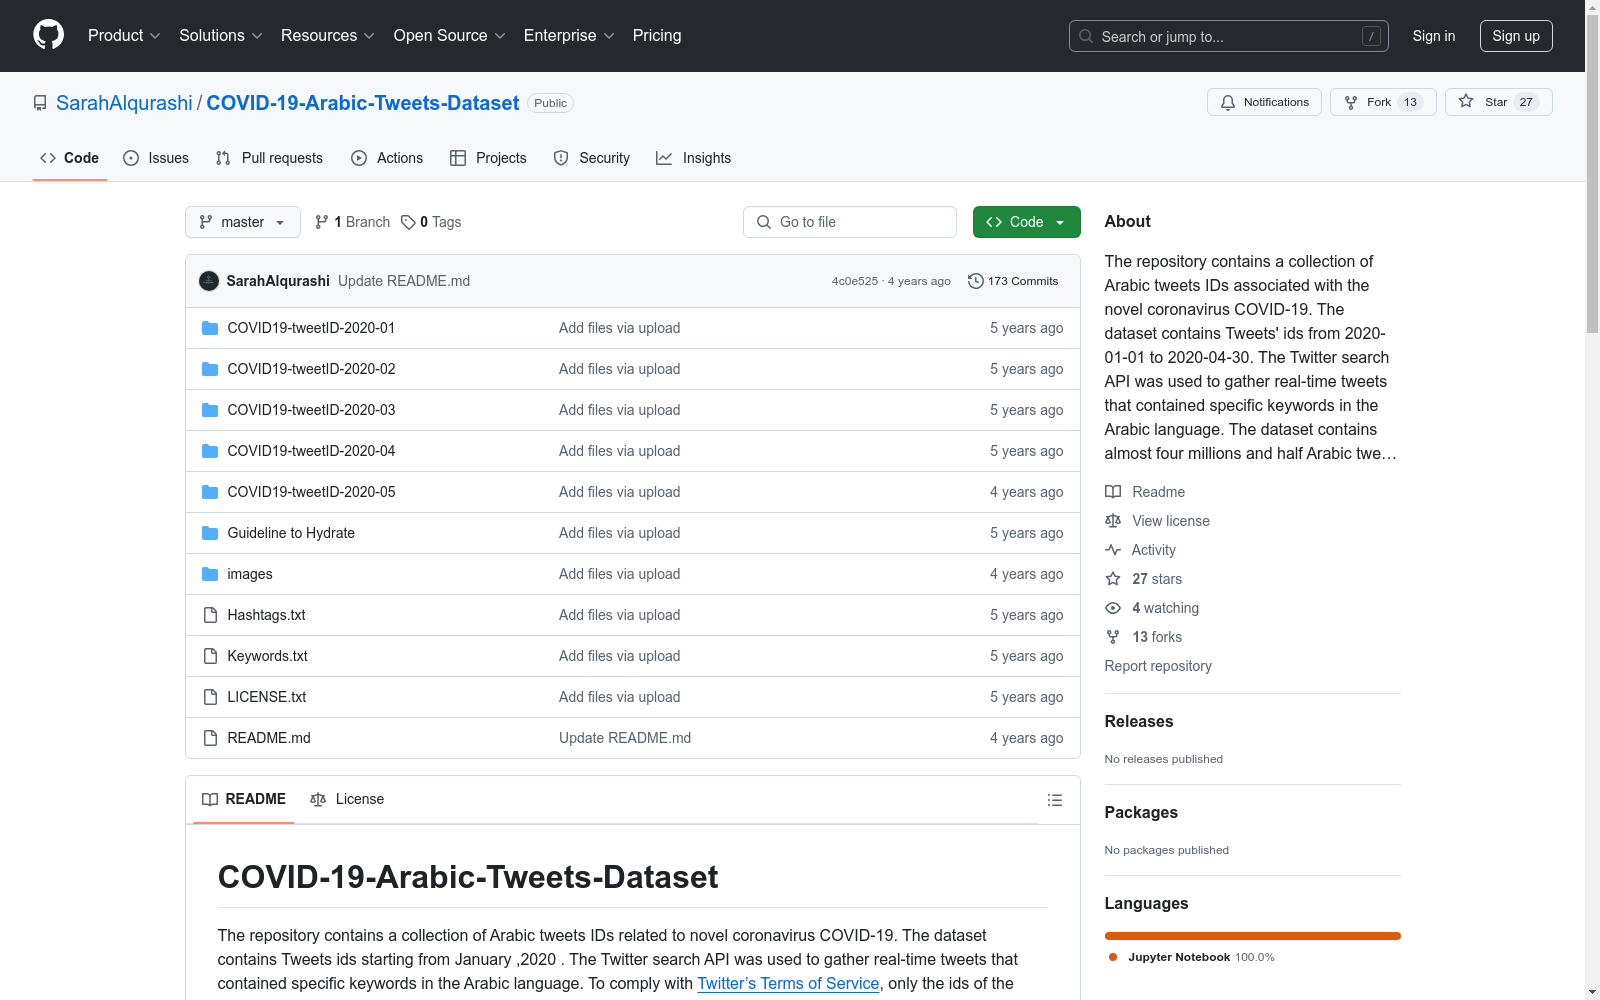Click the Go to file input
The image size is (1600, 1000).
pos(850,222)
